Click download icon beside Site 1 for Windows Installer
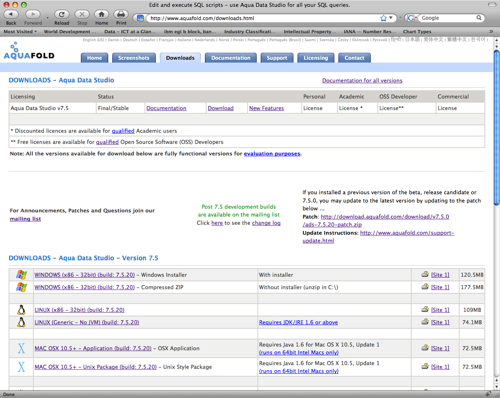The image size is (500, 398). (x=425, y=274)
